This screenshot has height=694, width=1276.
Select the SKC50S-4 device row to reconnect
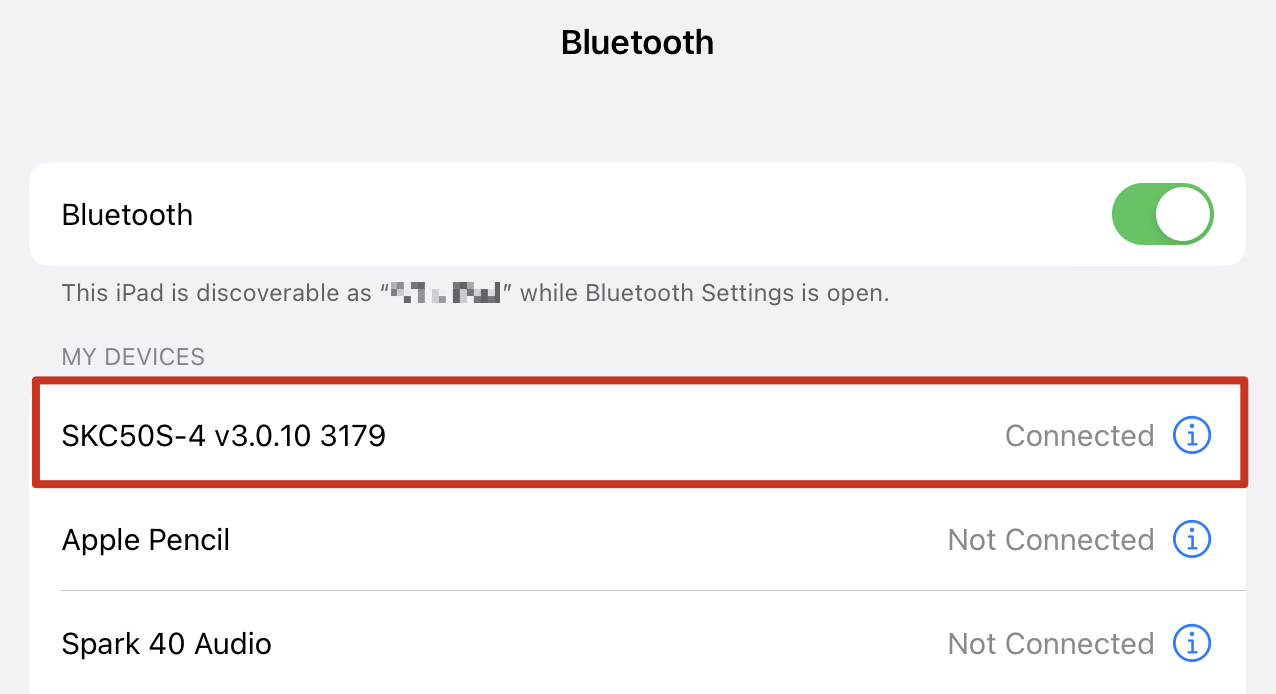click(400, 435)
